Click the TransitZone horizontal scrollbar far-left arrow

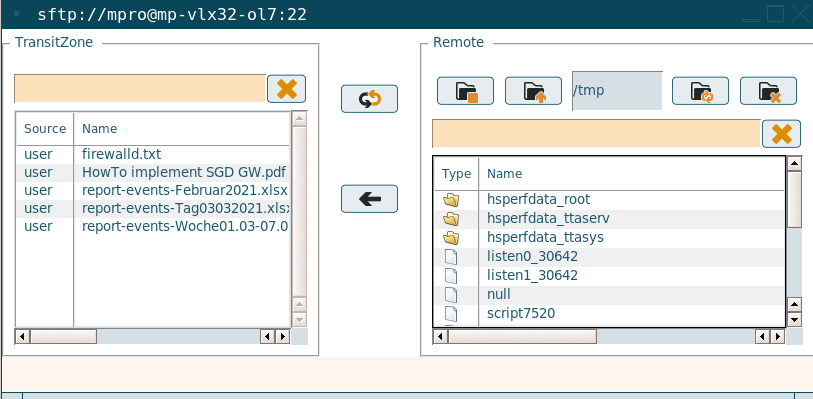click(22, 337)
